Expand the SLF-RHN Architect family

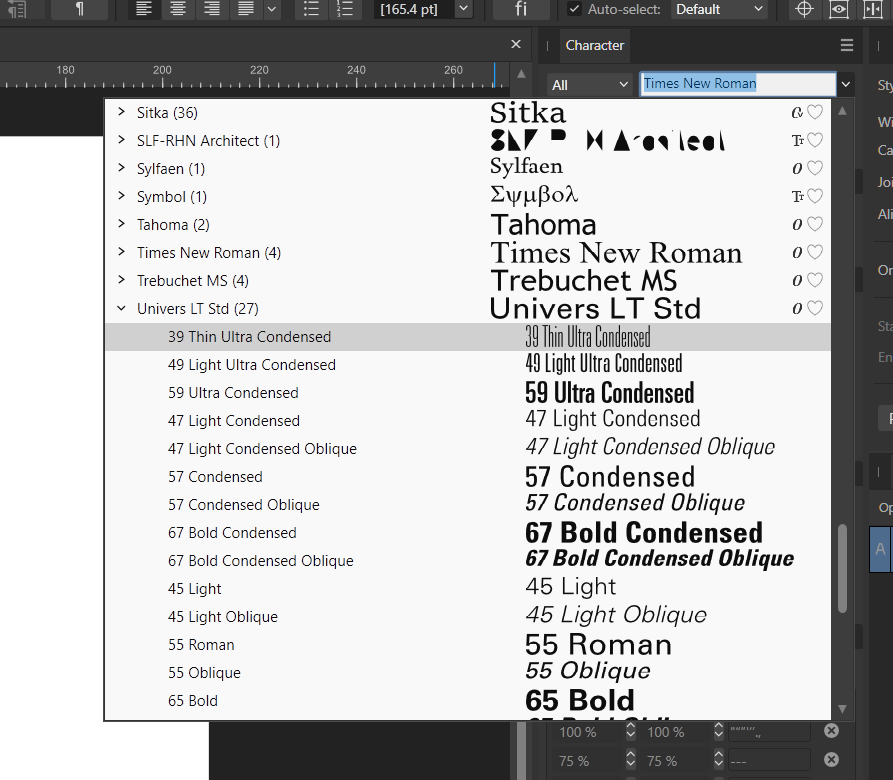[x=121, y=140]
